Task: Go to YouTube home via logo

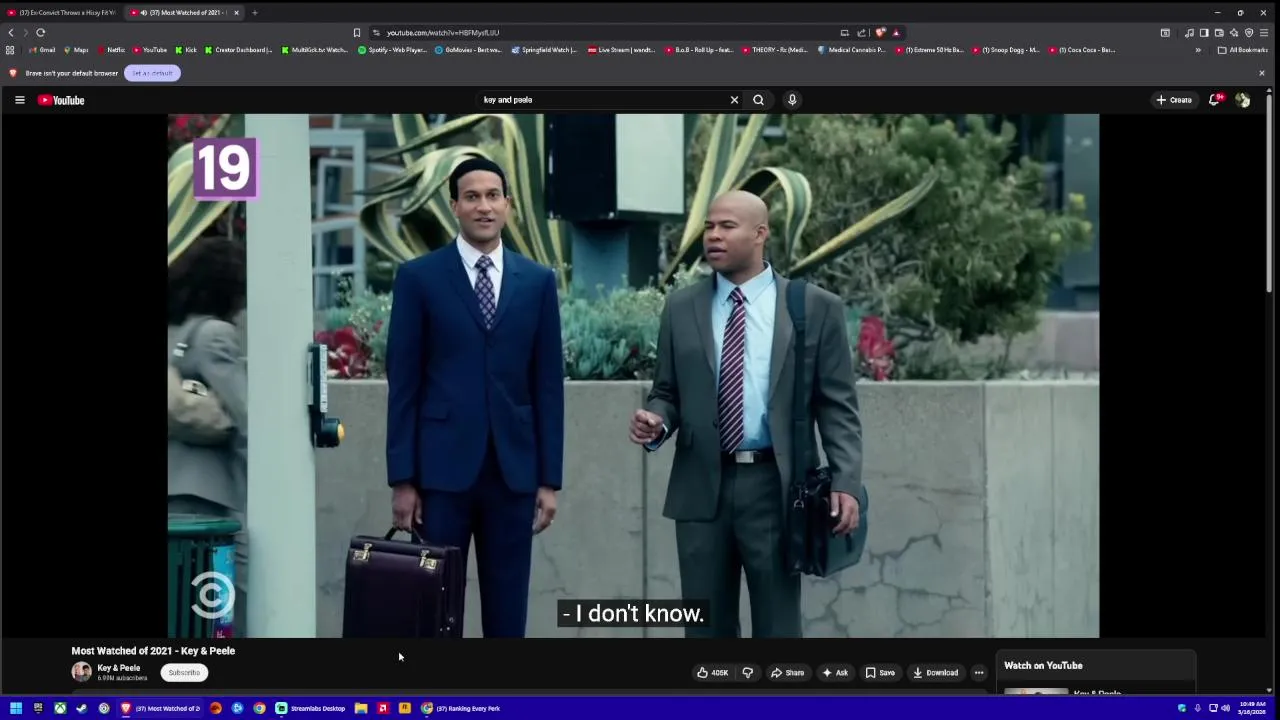Action: (x=61, y=100)
